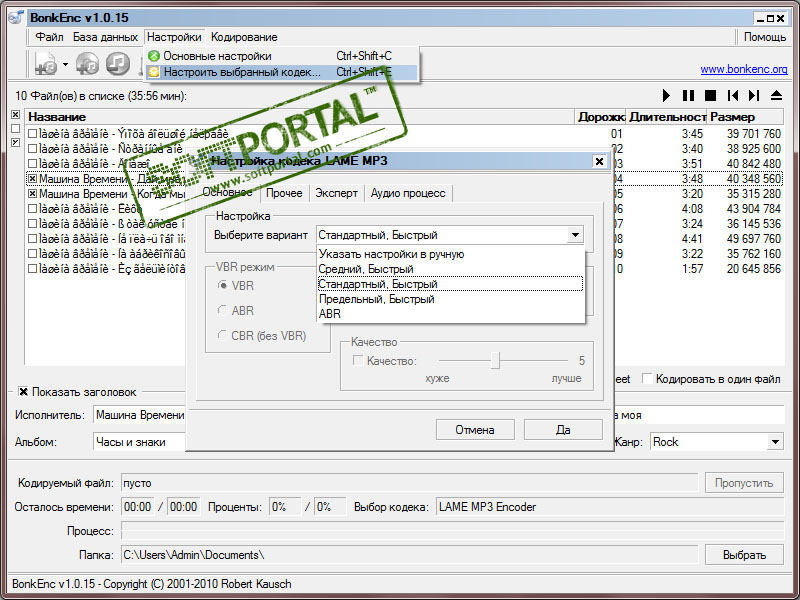800x600 pixels.
Task: Click the Папка path field
Action: 410,555
